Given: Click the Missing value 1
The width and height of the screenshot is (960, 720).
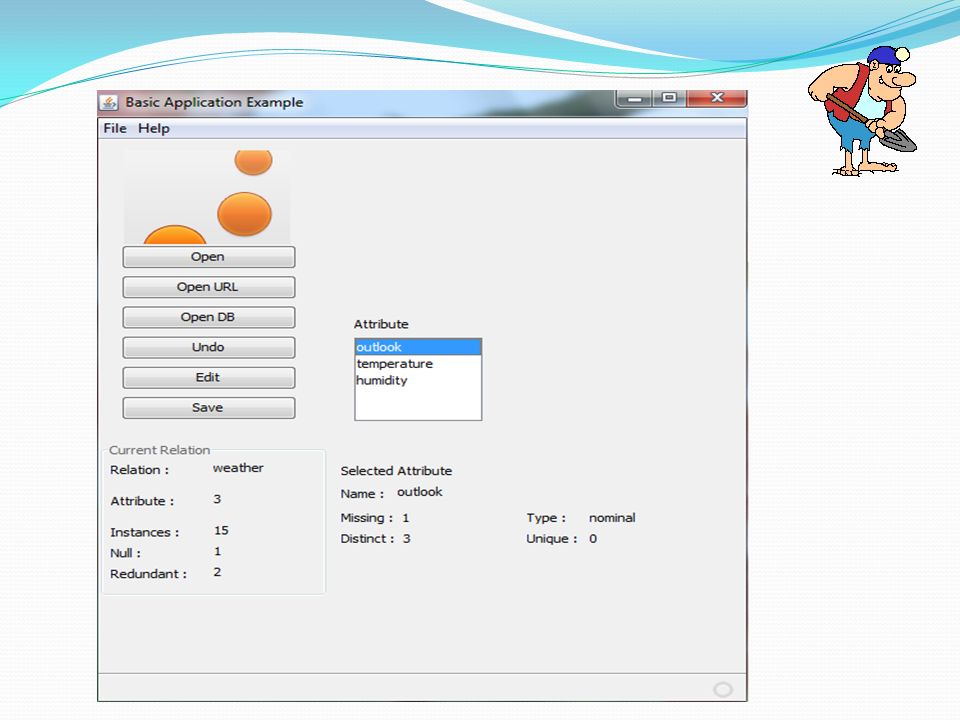Looking at the screenshot, I should click(405, 518).
